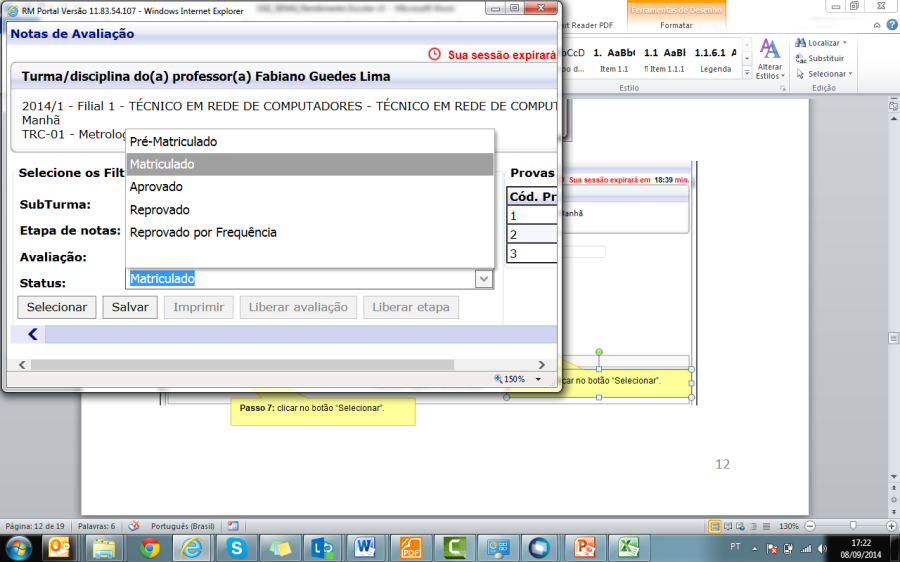This screenshot has width=900, height=562.
Task: Click the red session expiry clock icon
Action: pos(435,54)
